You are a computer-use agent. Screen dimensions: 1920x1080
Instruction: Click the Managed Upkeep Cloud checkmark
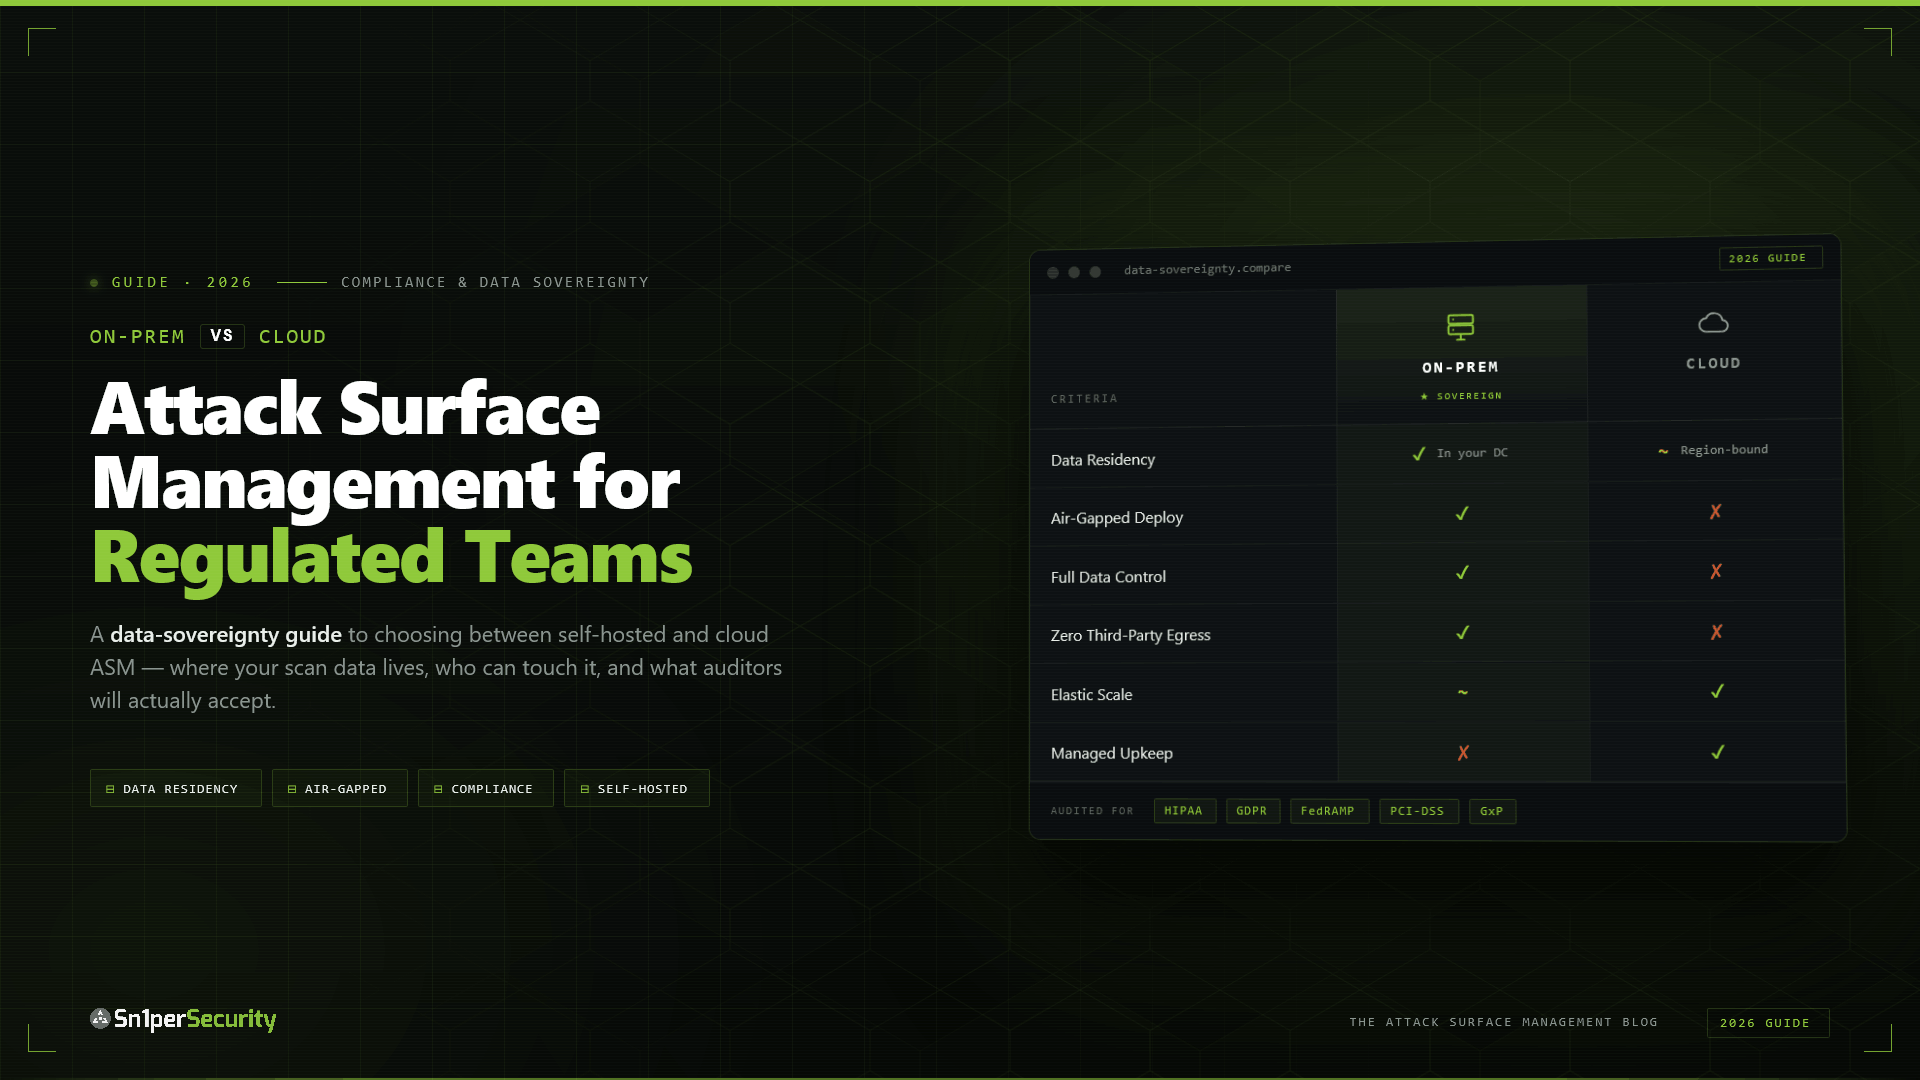click(x=1718, y=752)
